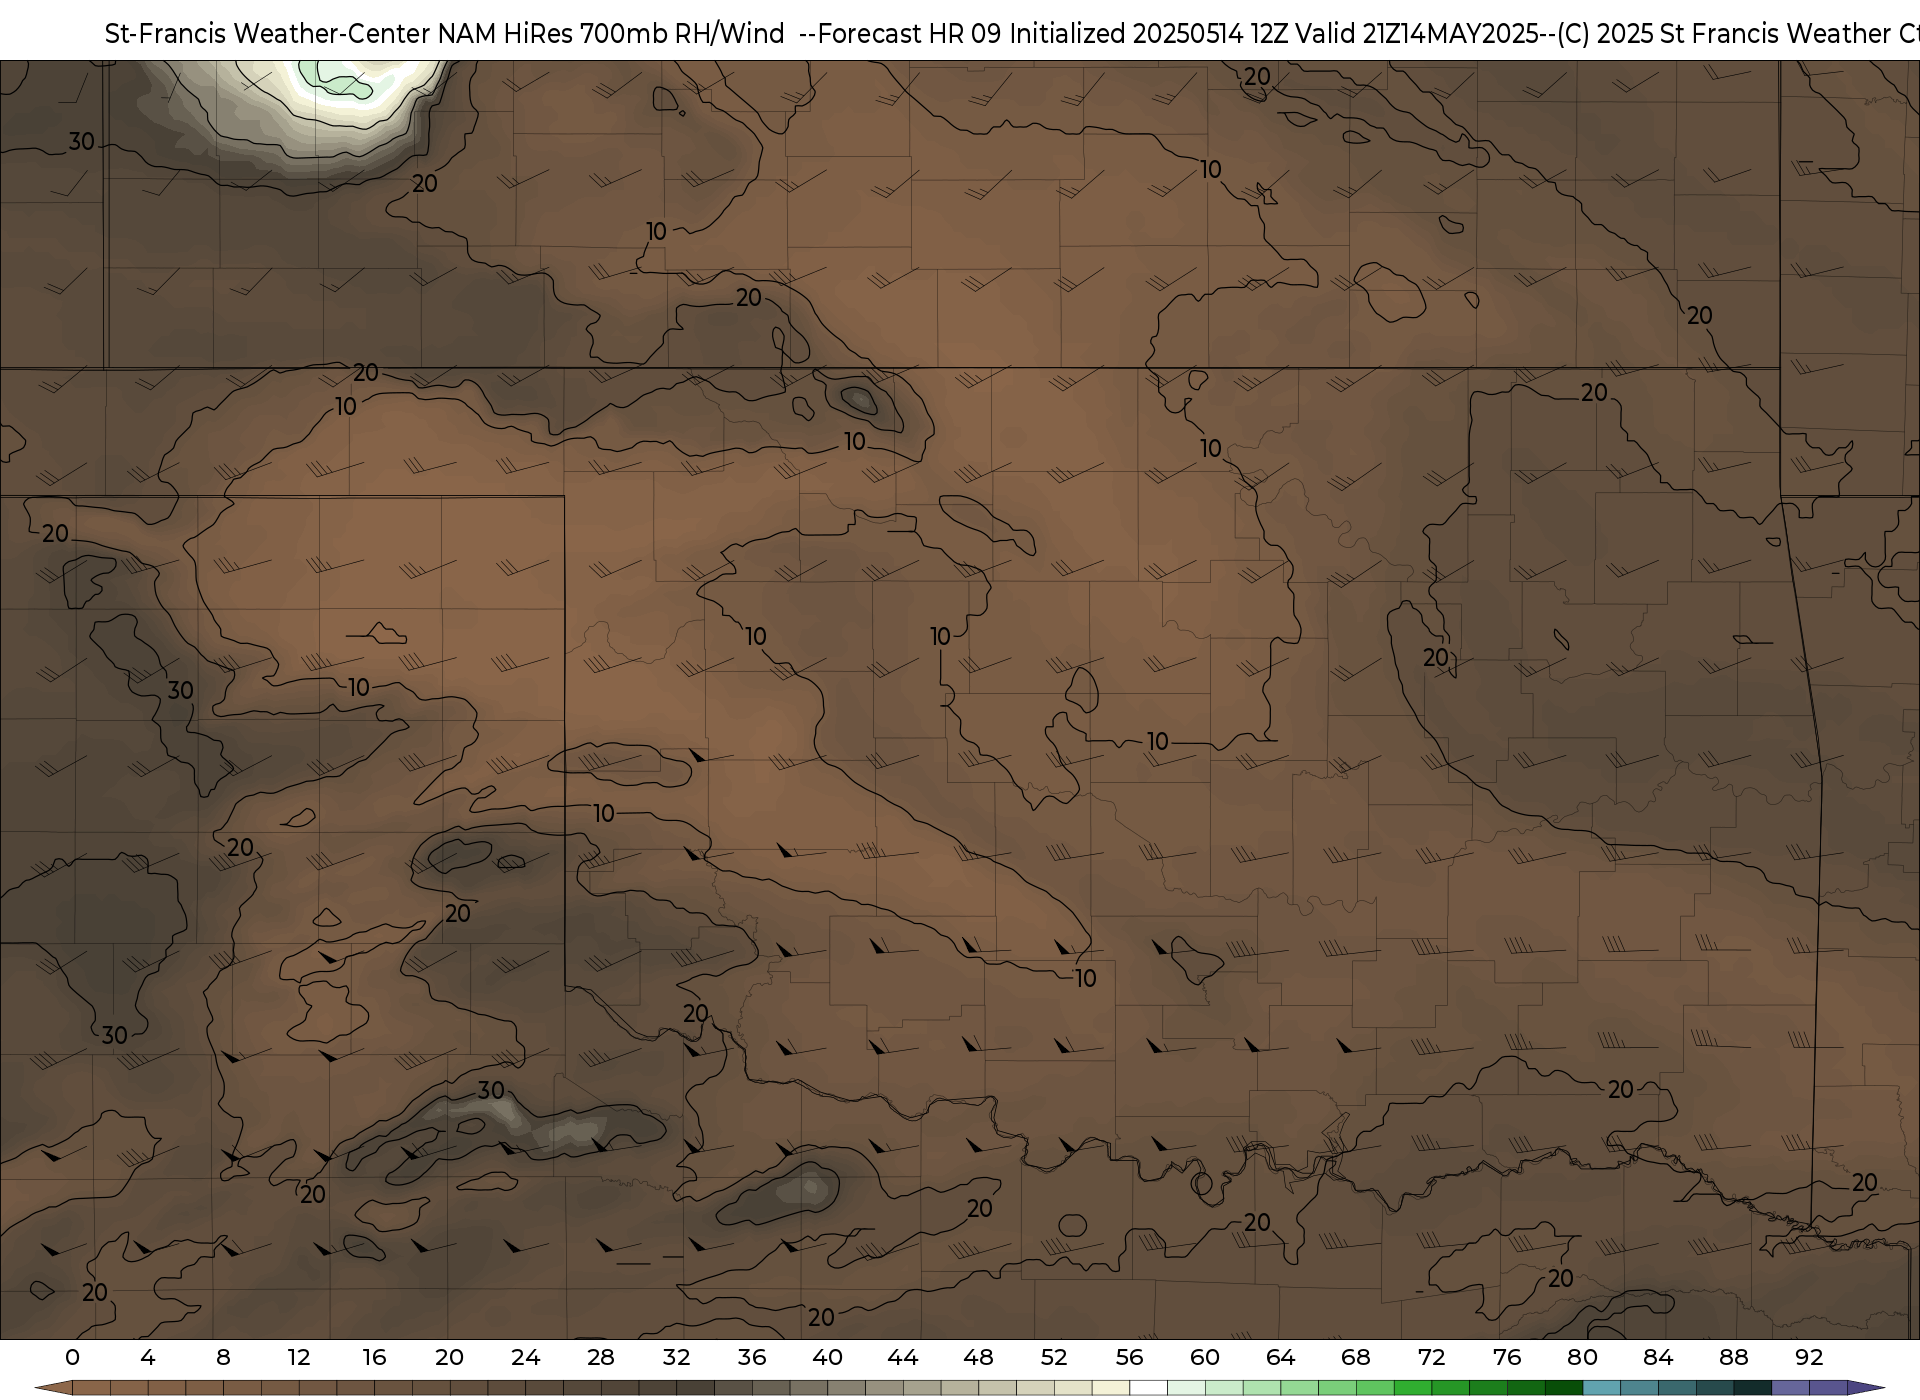This screenshot has height=1400, width=1920.
Task: Click the colorbar label '4'
Action: [x=148, y=1357]
